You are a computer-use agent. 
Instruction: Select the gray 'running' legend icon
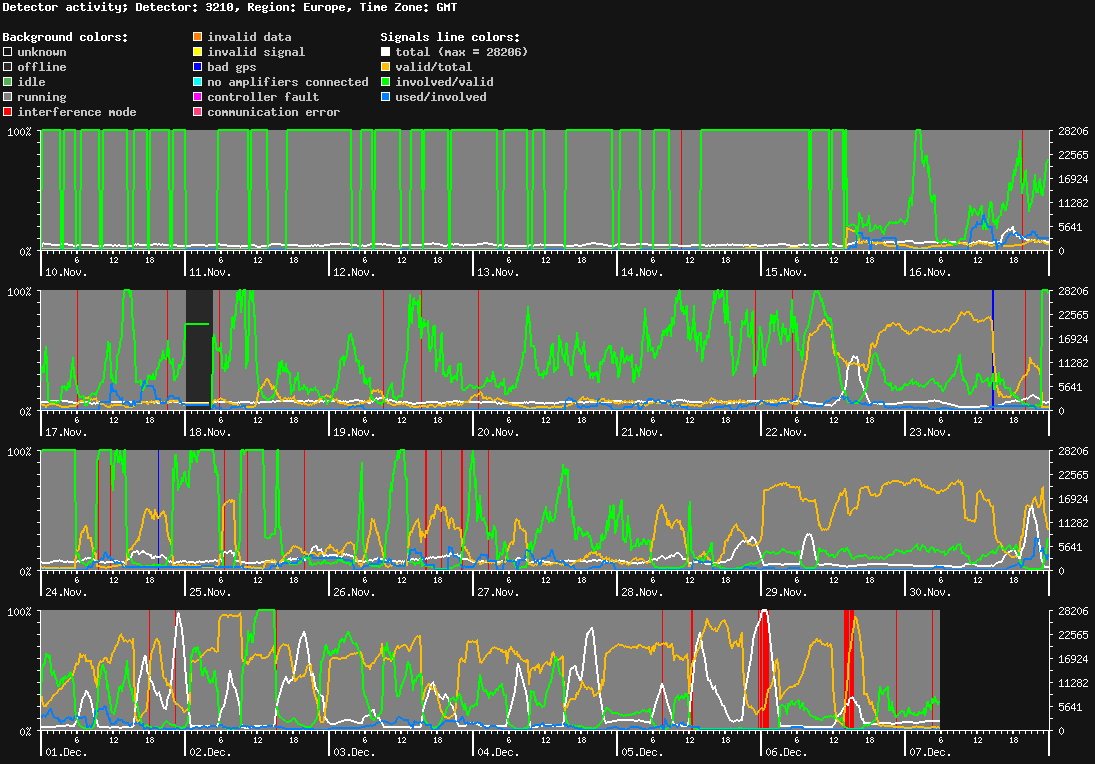click(x=8, y=97)
